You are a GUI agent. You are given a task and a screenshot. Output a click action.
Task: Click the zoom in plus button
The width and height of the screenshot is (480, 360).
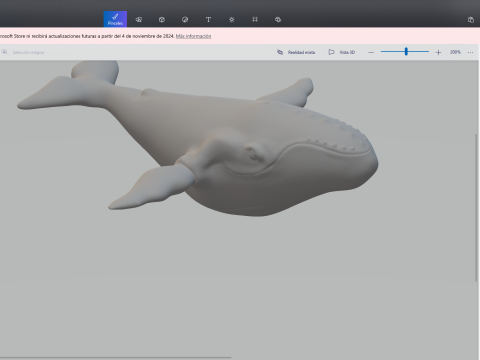coord(438,52)
